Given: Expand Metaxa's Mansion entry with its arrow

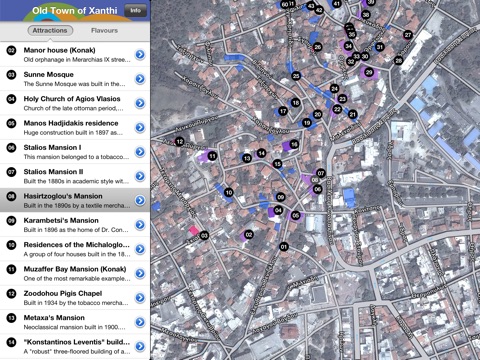Looking at the screenshot, I should click(140, 322).
